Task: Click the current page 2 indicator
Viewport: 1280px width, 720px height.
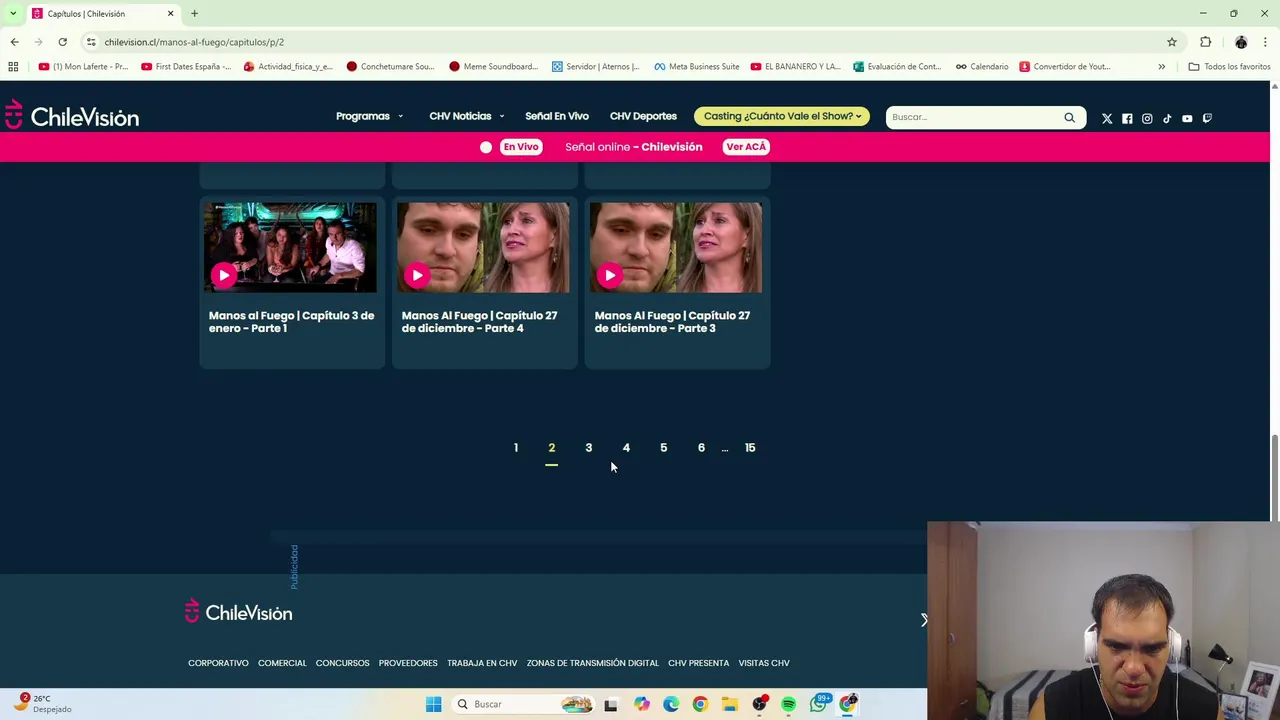Action: coord(551,448)
